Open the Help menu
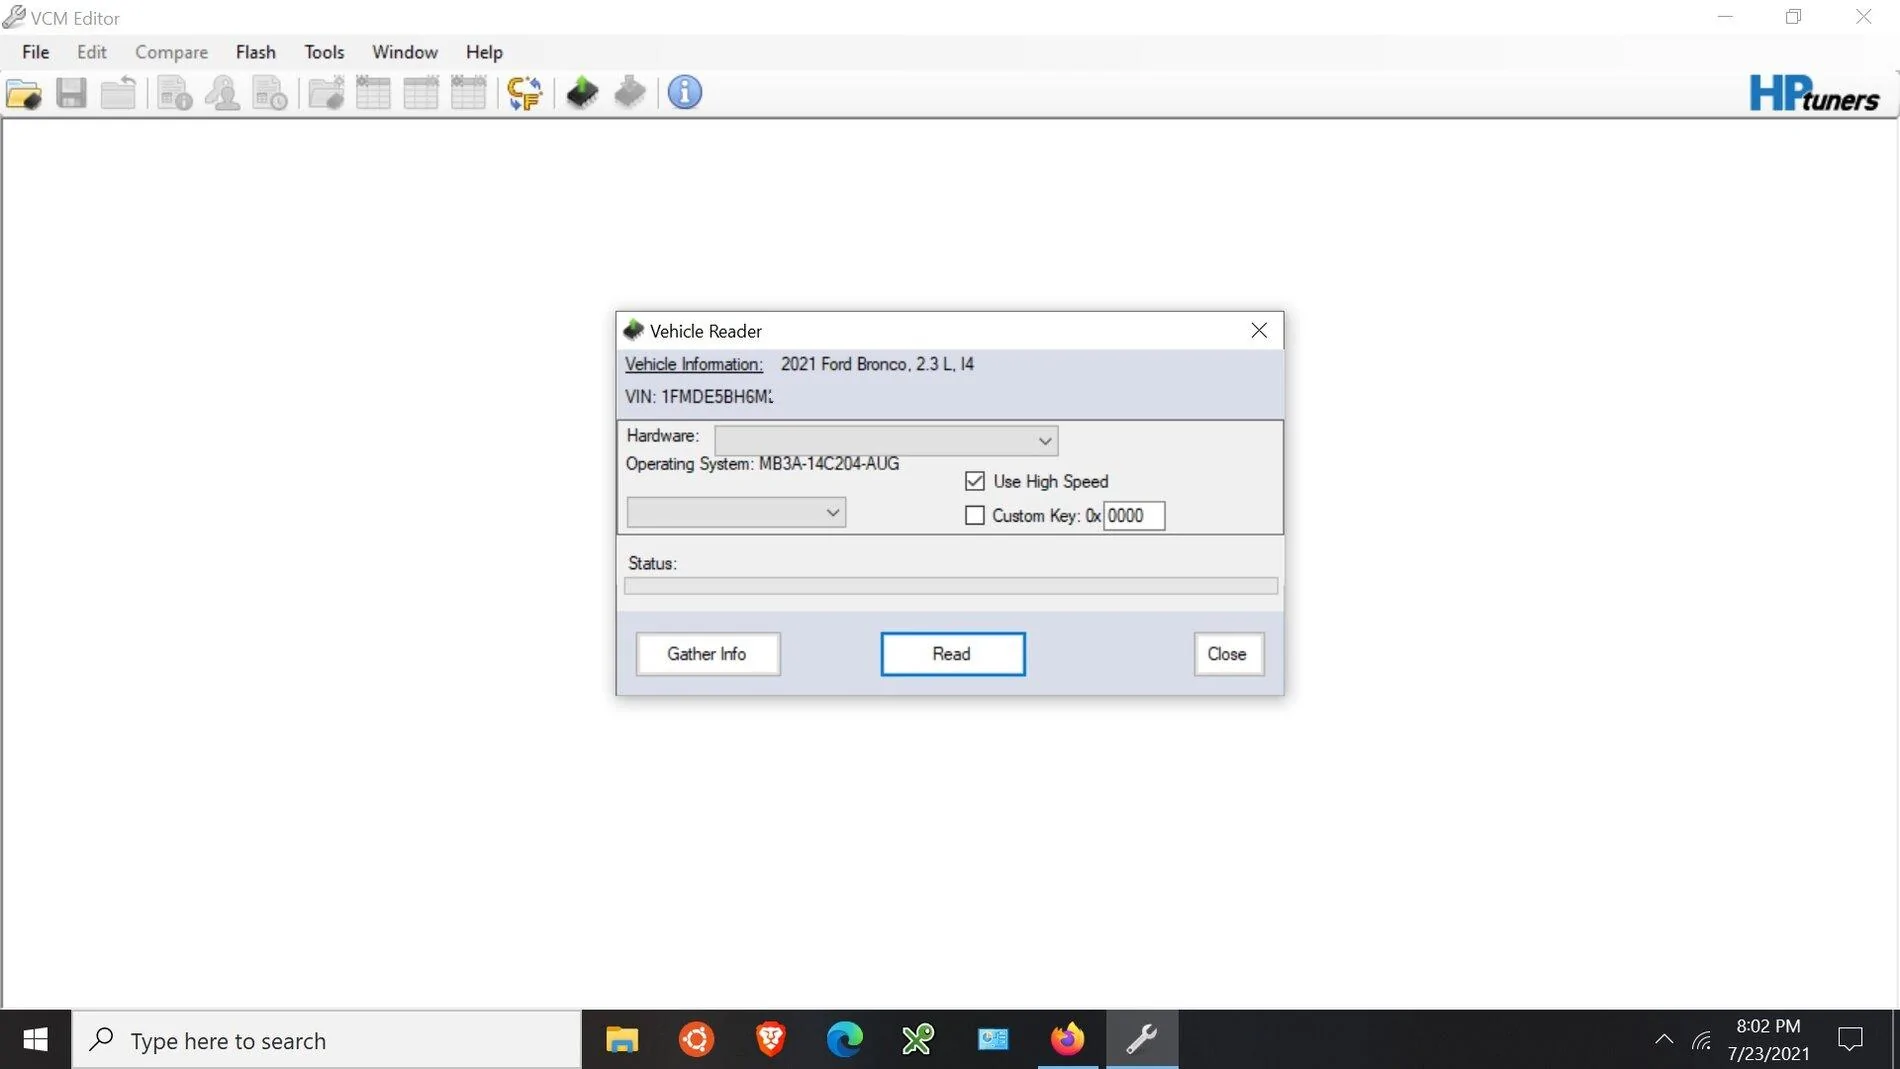This screenshot has width=1900, height=1069. pos(484,52)
